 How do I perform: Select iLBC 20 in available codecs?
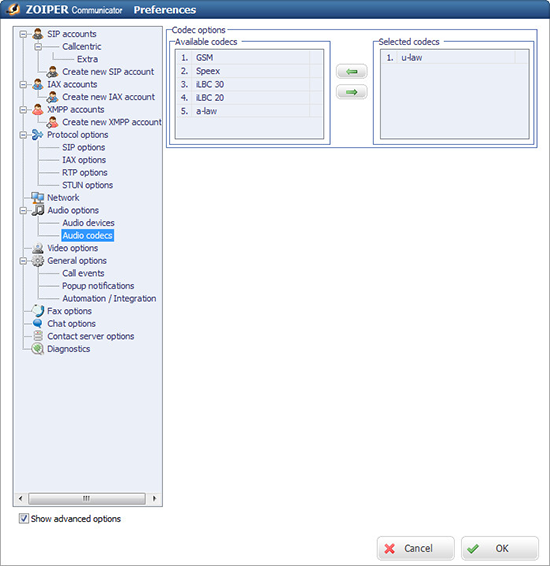[x=249, y=97]
